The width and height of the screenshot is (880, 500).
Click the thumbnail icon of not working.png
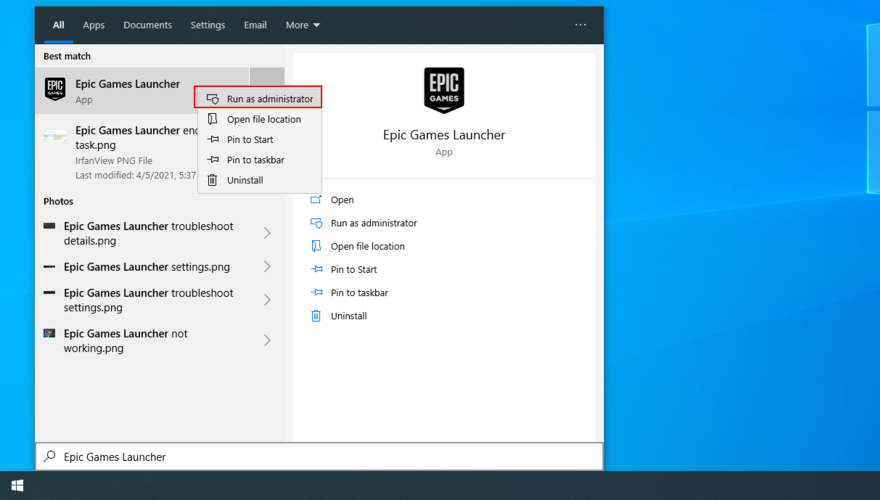tap(49, 333)
